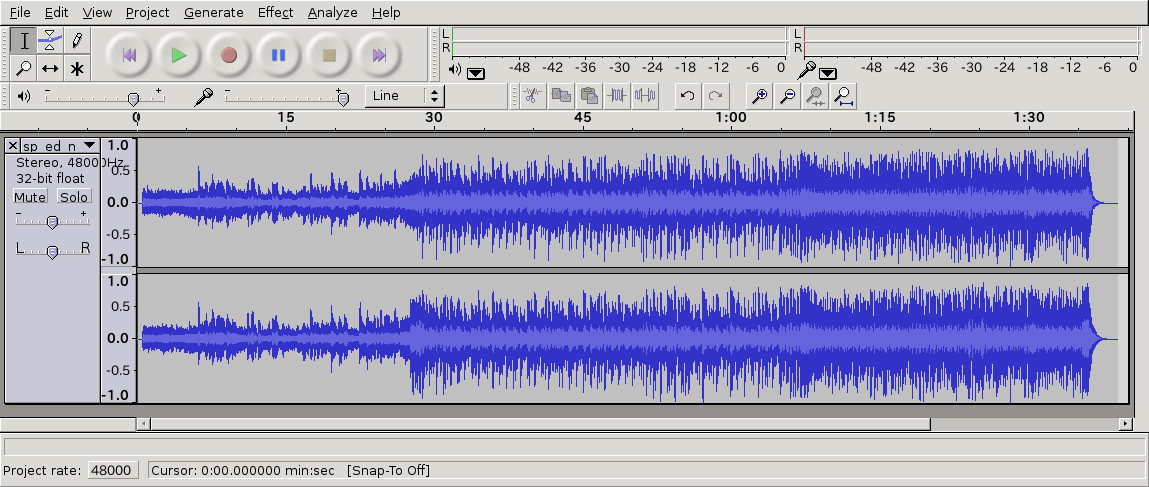Adjust the track pan slider
The width and height of the screenshot is (1149, 487).
point(52,251)
